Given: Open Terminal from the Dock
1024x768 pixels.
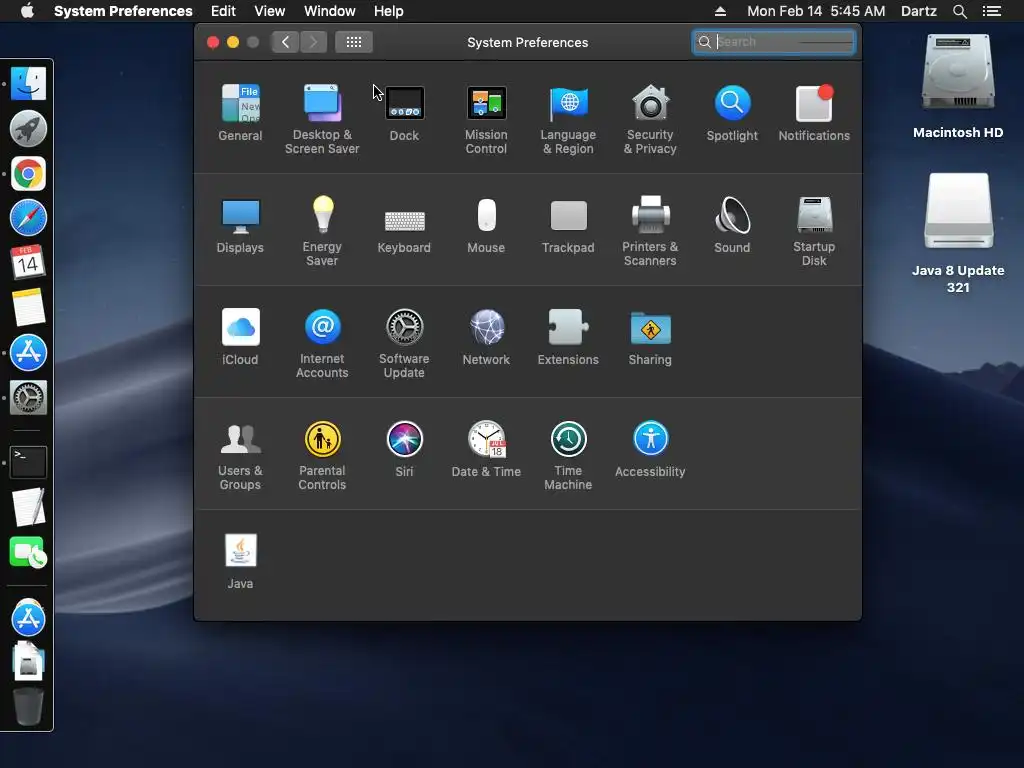Looking at the screenshot, I should pos(28,462).
